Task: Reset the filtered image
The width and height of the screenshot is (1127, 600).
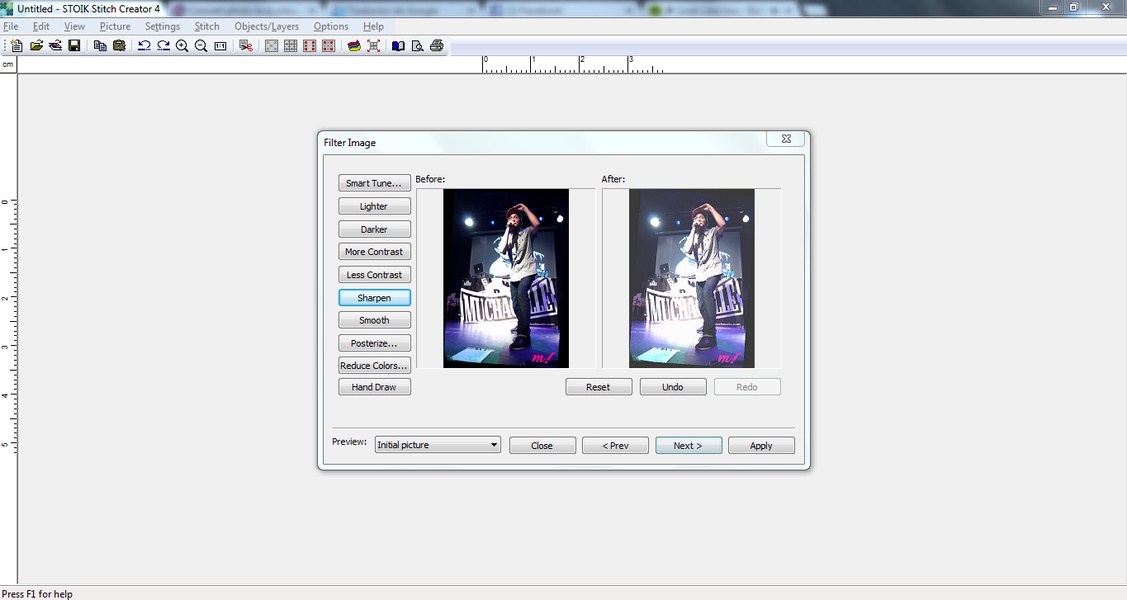Action: pos(598,387)
